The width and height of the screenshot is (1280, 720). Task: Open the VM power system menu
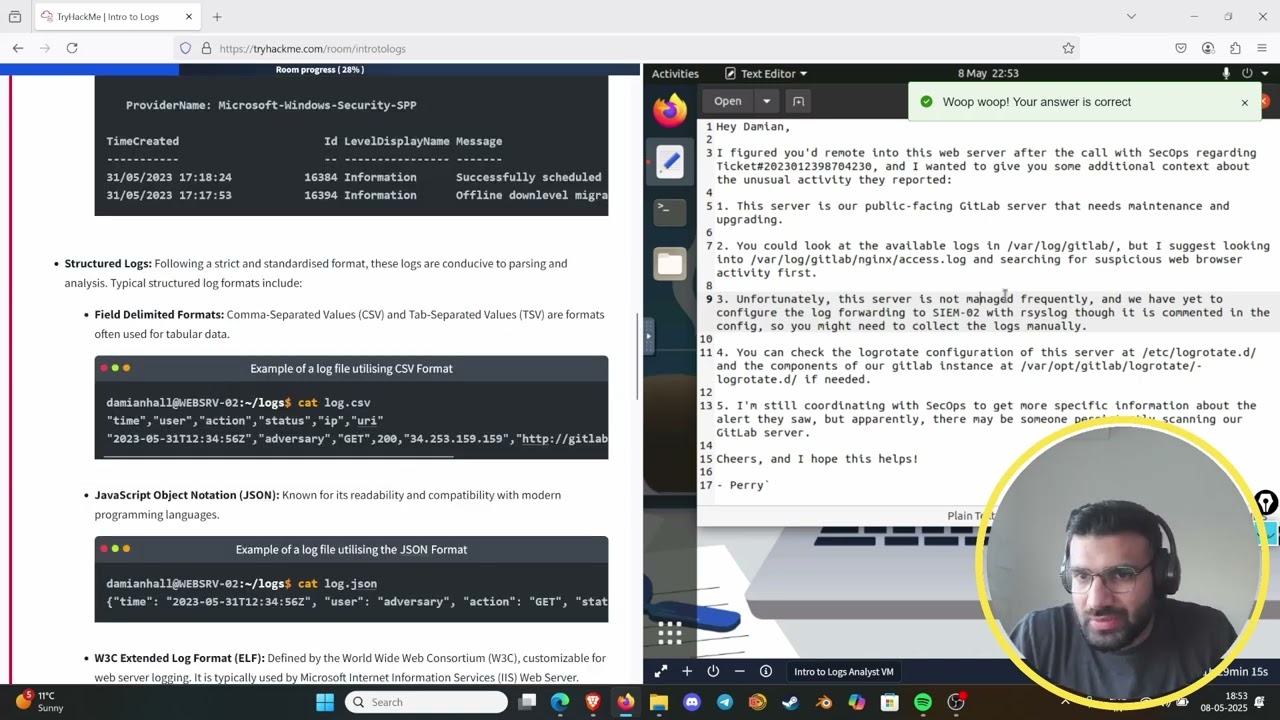[x=1253, y=73]
